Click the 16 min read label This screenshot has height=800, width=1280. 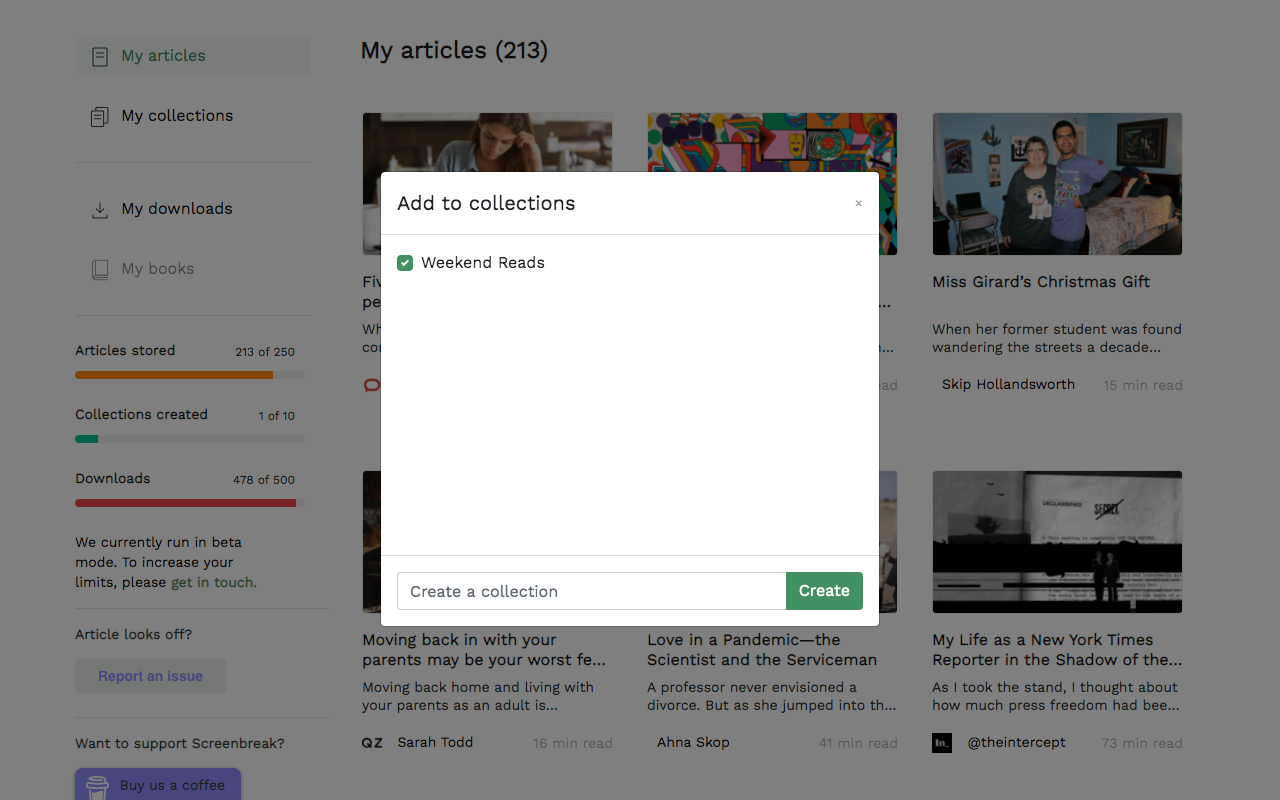pos(573,743)
